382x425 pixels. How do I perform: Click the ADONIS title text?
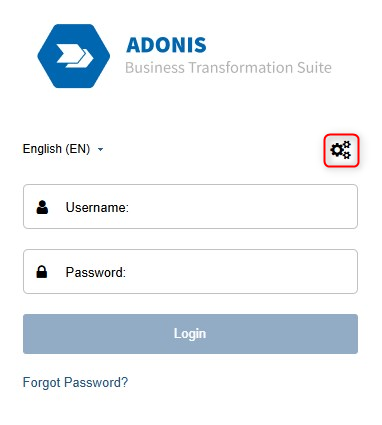(166, 45)
